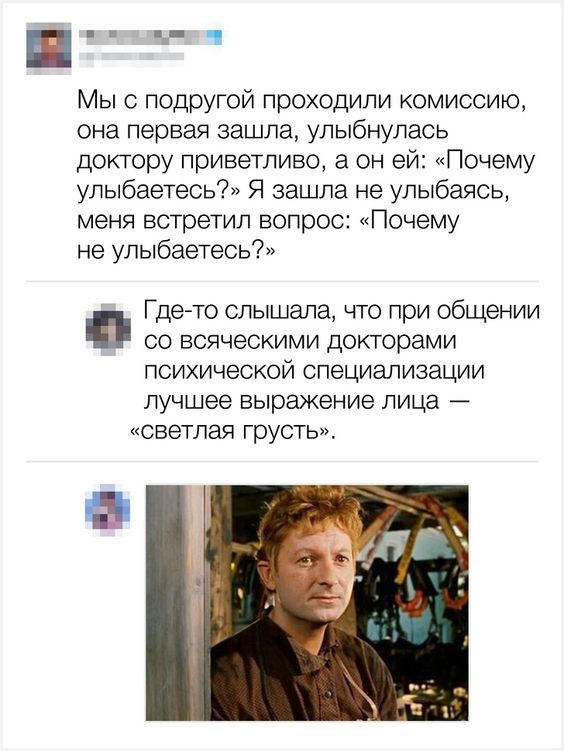Image resolution: width=564 pixels, height=751 pixels.
Task: Click the post text starting with «Мы с подругой»
Action: pos(306,176)
